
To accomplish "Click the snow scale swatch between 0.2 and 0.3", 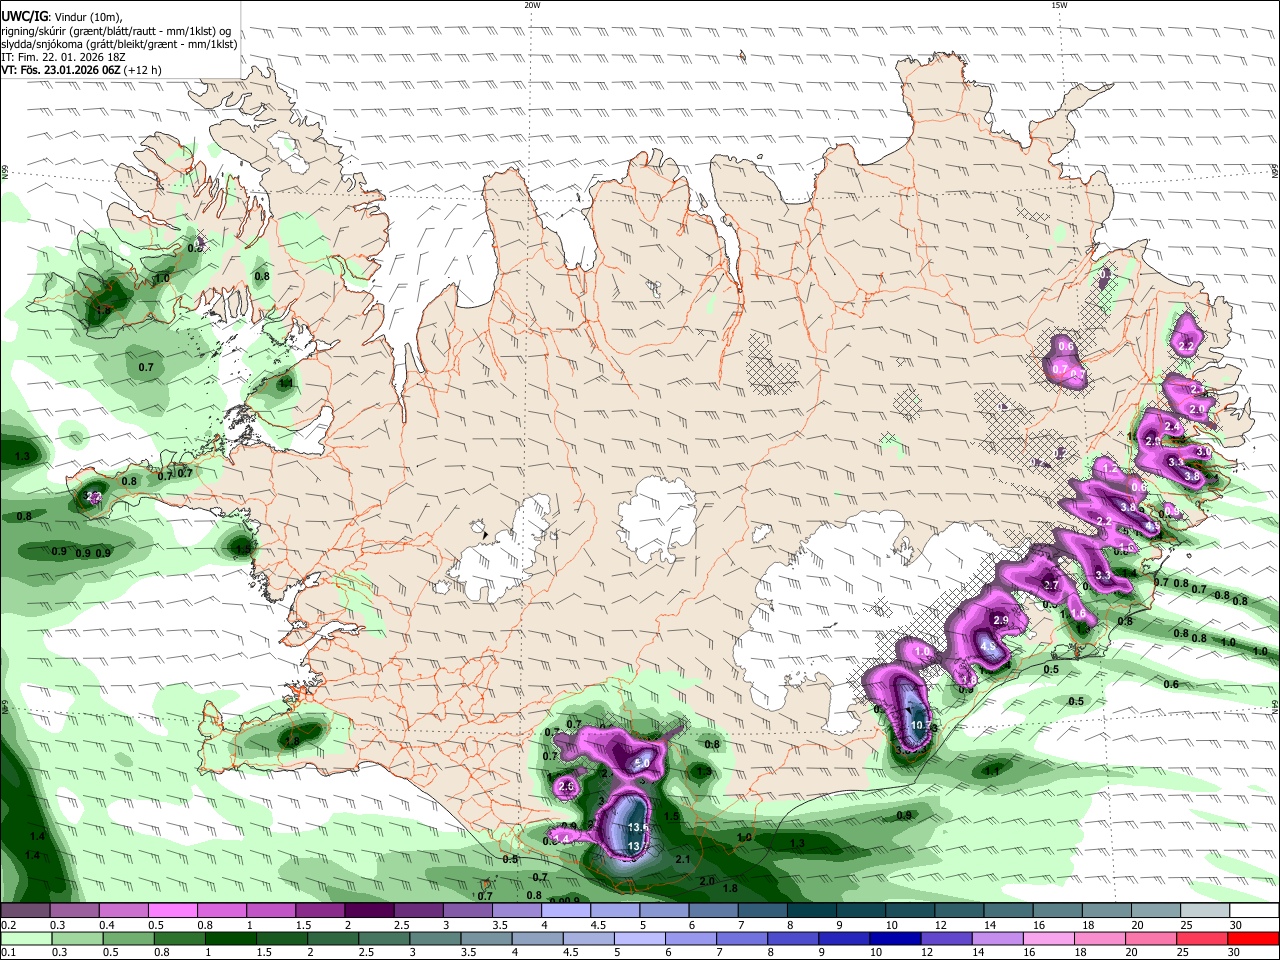I will (25, 911).
